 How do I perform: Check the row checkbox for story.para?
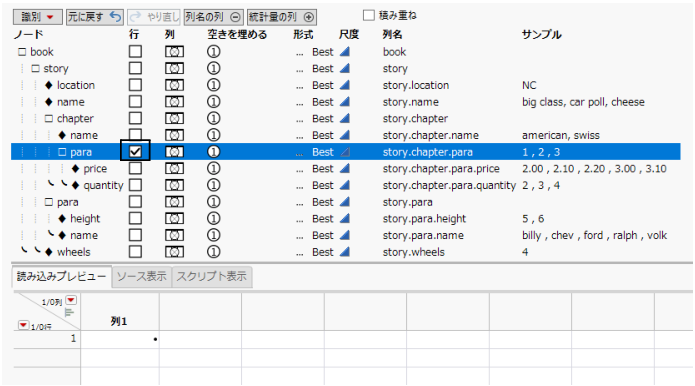pos(135,202)
